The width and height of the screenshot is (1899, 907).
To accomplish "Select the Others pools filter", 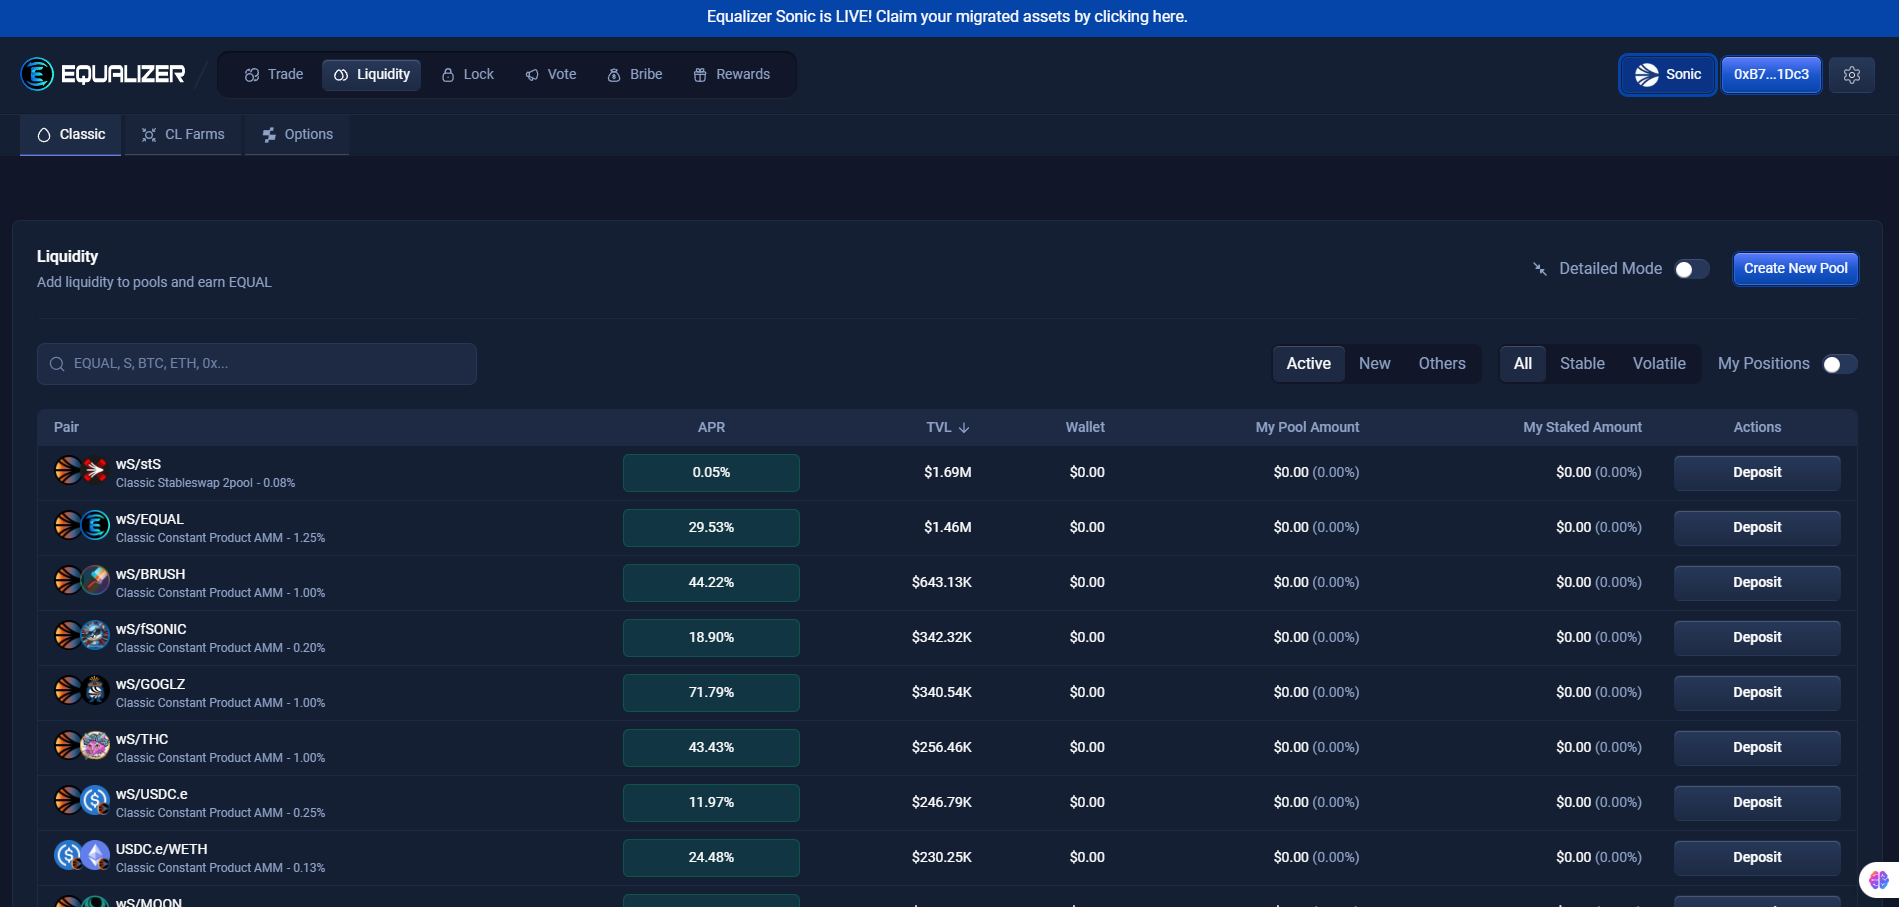I will [x=1442, y=364].
